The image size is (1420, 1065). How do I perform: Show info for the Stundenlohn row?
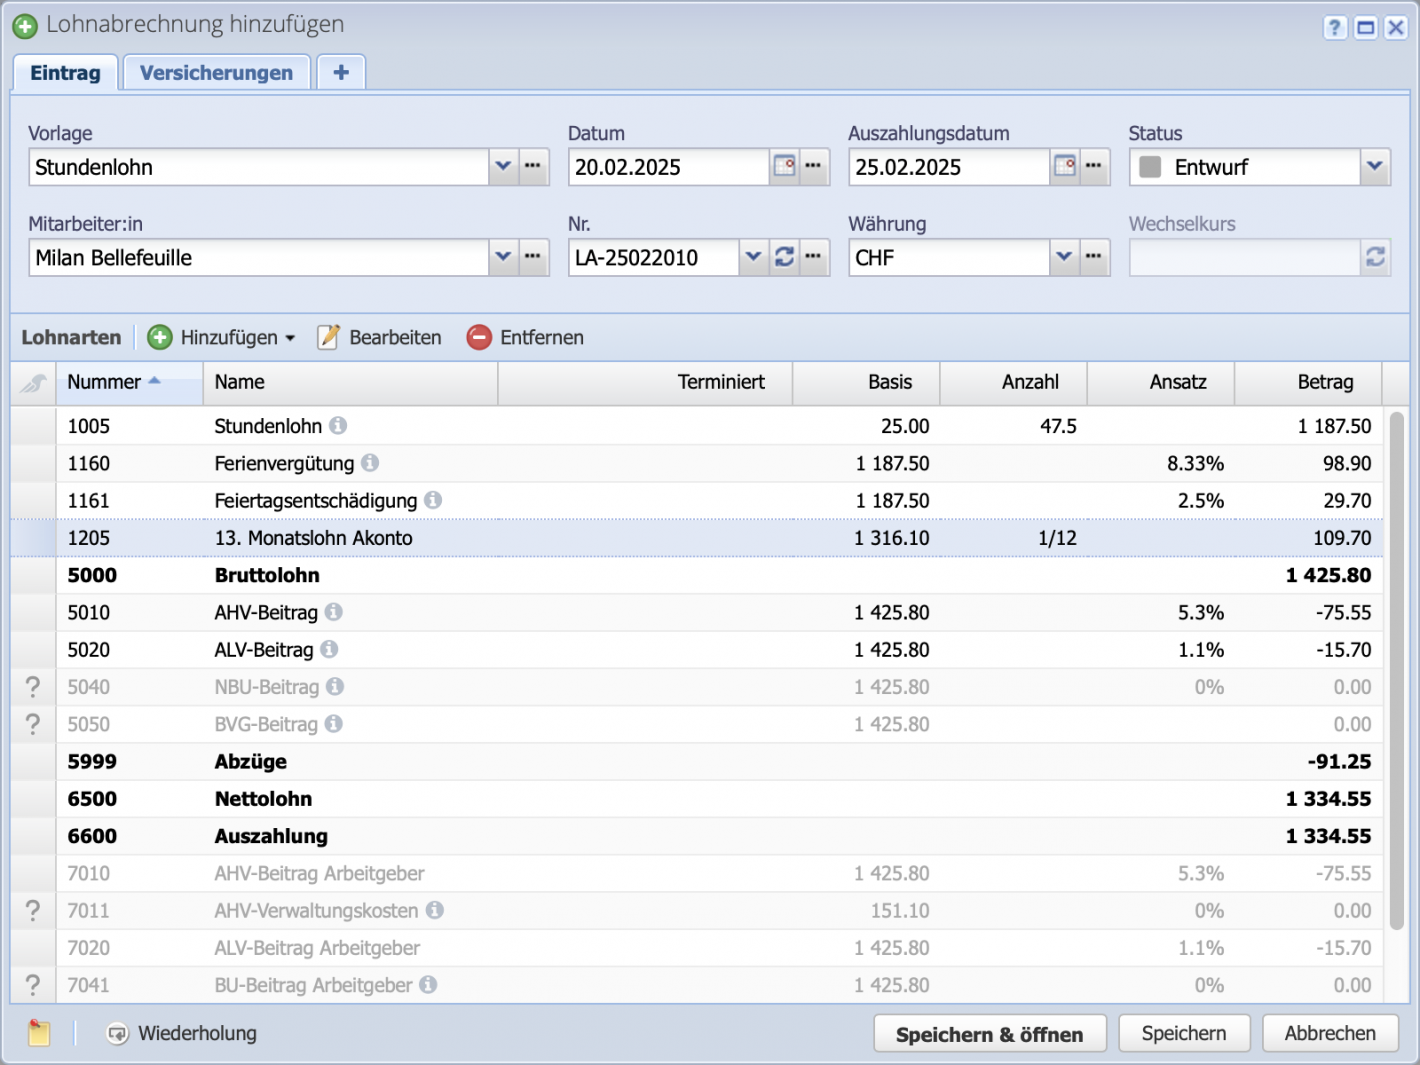pyautogui.click(x=337, y=425)
